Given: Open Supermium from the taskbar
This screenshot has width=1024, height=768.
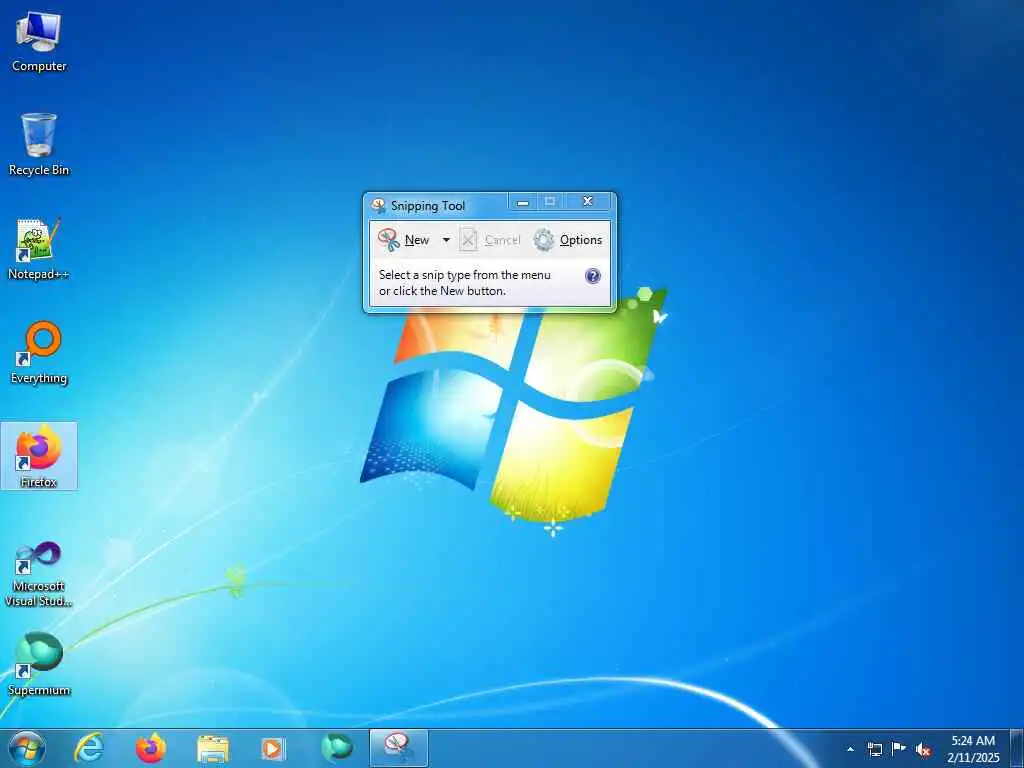Looking at the screenshot, I should (x=337, y=748).
